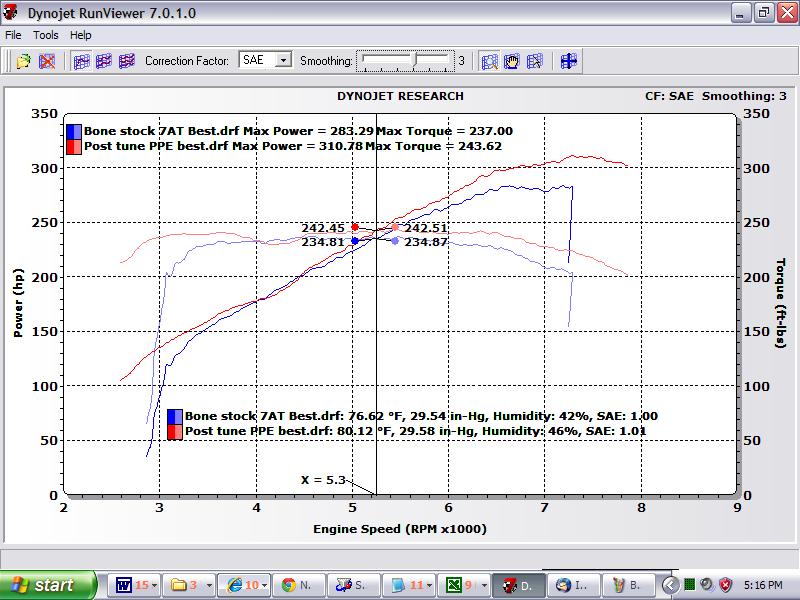The width and height of the screenshot is (800, 600).
Task: Click the Windows start button
Action: click(48, 585)
